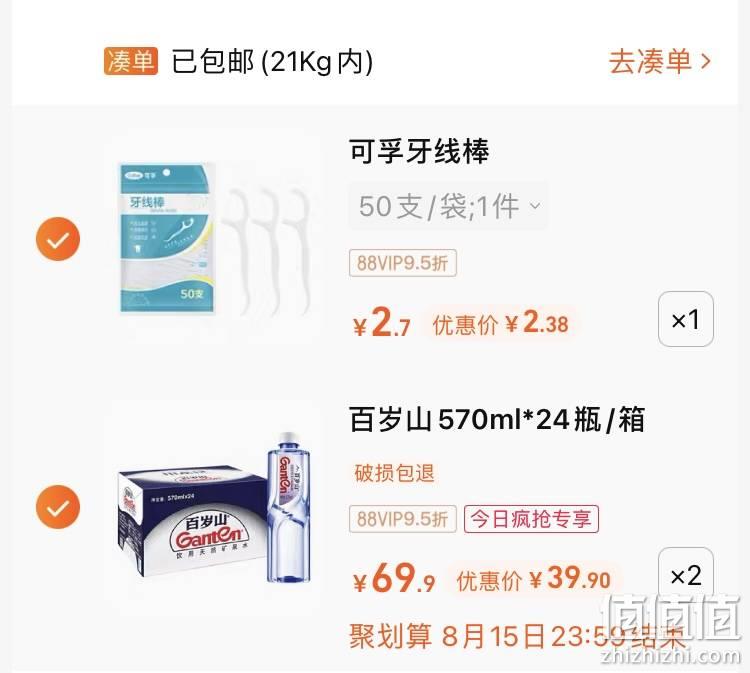Click the 优惠价 ¥2.38 discounted price

coord(500,324)
